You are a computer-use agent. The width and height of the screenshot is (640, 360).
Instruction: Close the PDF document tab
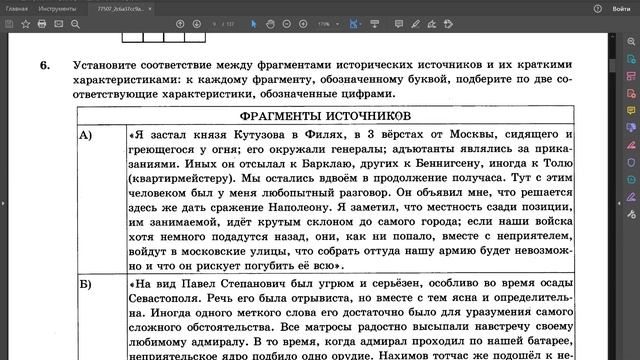[x=150, y=9]
